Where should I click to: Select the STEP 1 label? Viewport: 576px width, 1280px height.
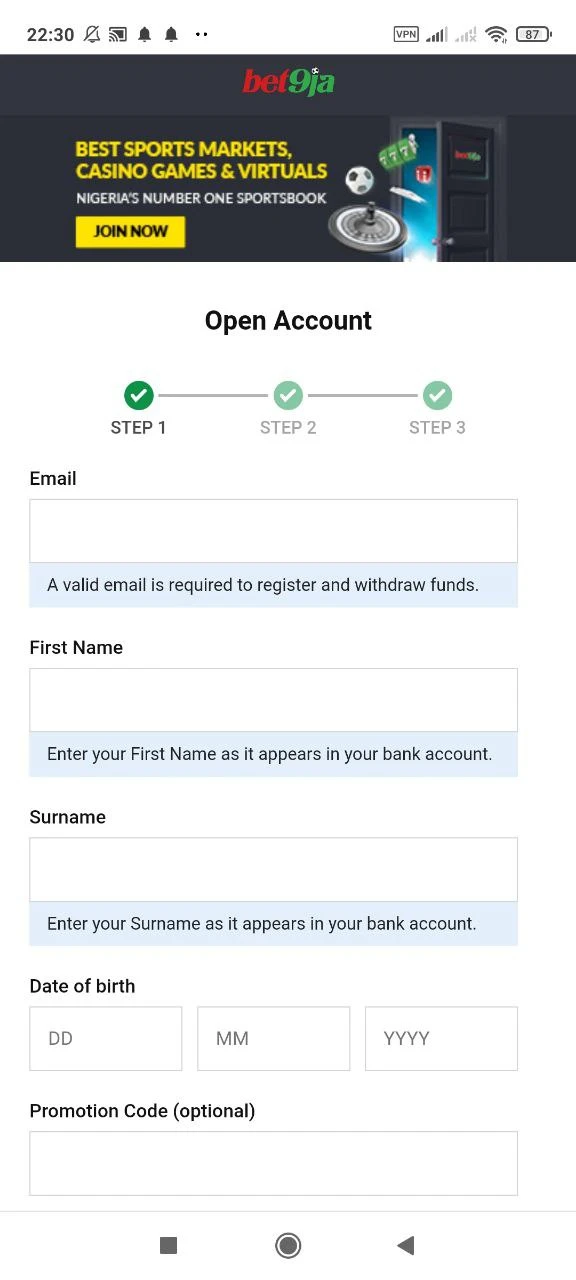[x=138, y=427]
